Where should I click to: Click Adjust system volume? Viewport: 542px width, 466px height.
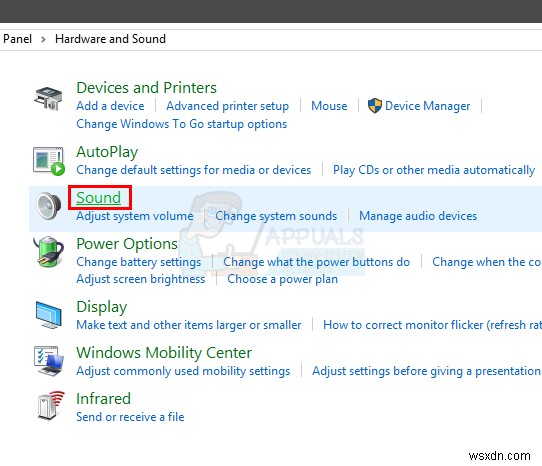click(x=135, y=216)
